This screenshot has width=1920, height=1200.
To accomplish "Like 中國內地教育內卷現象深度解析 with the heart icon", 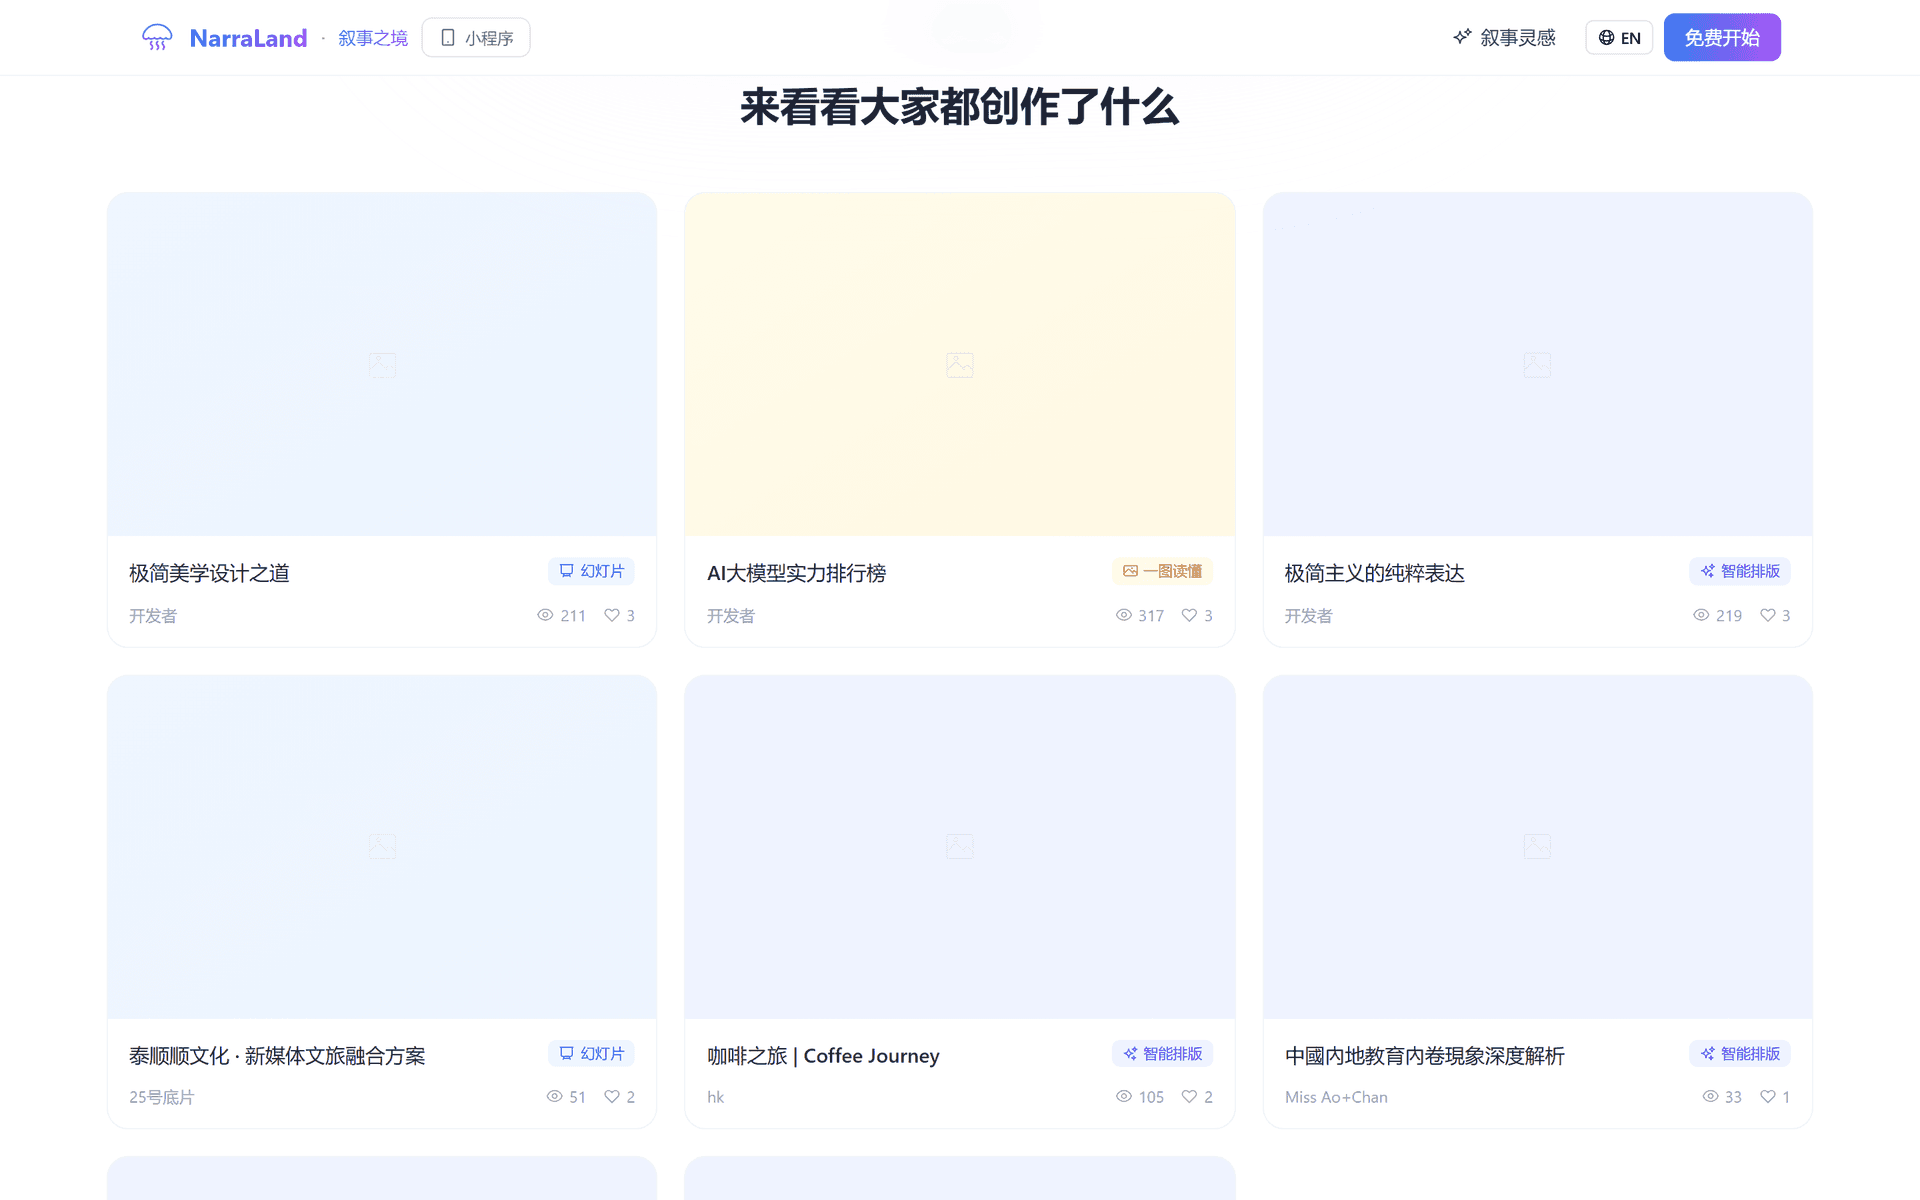I will point(1768,1097).
